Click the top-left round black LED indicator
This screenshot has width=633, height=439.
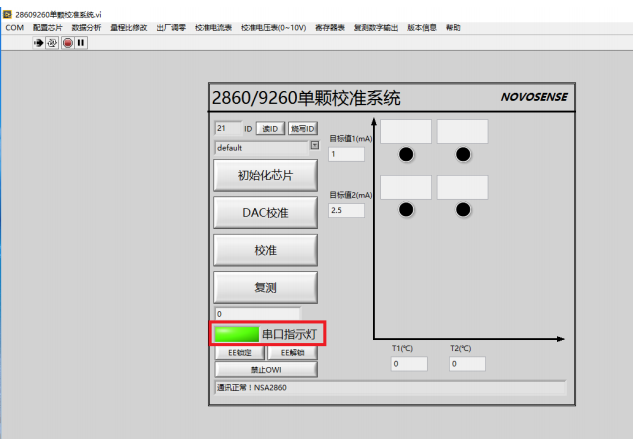407,154
